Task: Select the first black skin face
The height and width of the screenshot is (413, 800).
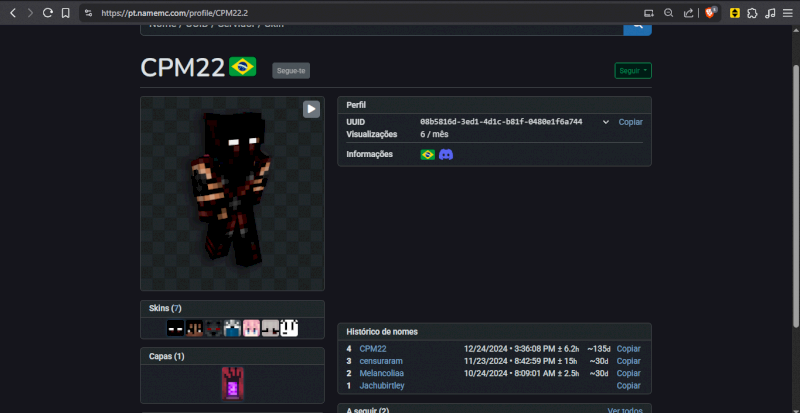Action: [x=176, y=328]
